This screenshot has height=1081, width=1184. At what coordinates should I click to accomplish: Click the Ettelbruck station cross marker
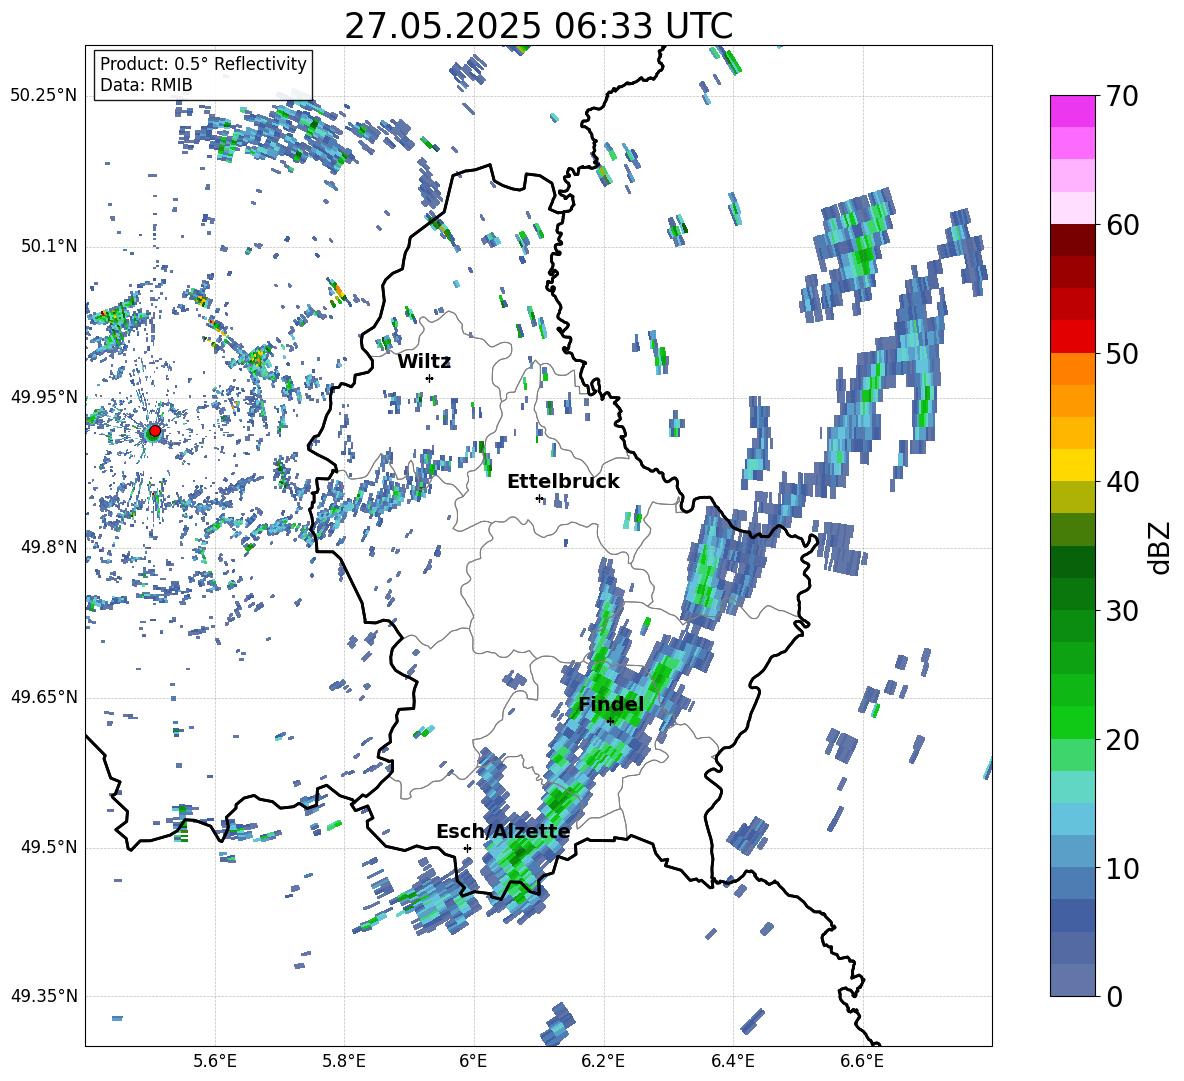[538, 498]
